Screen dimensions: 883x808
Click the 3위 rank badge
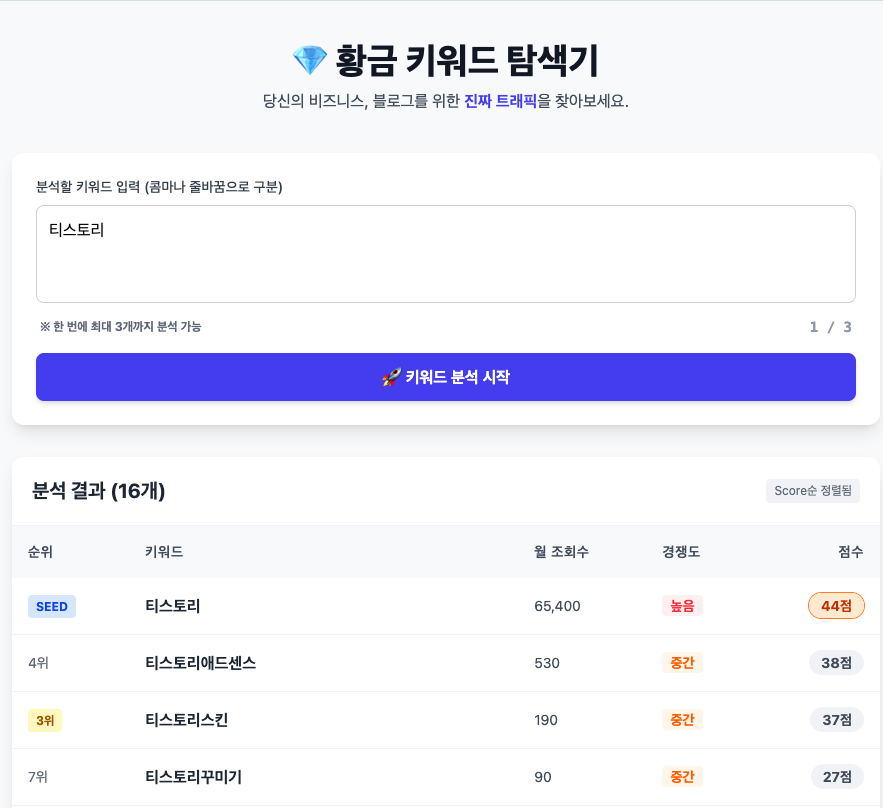(45, 720)
